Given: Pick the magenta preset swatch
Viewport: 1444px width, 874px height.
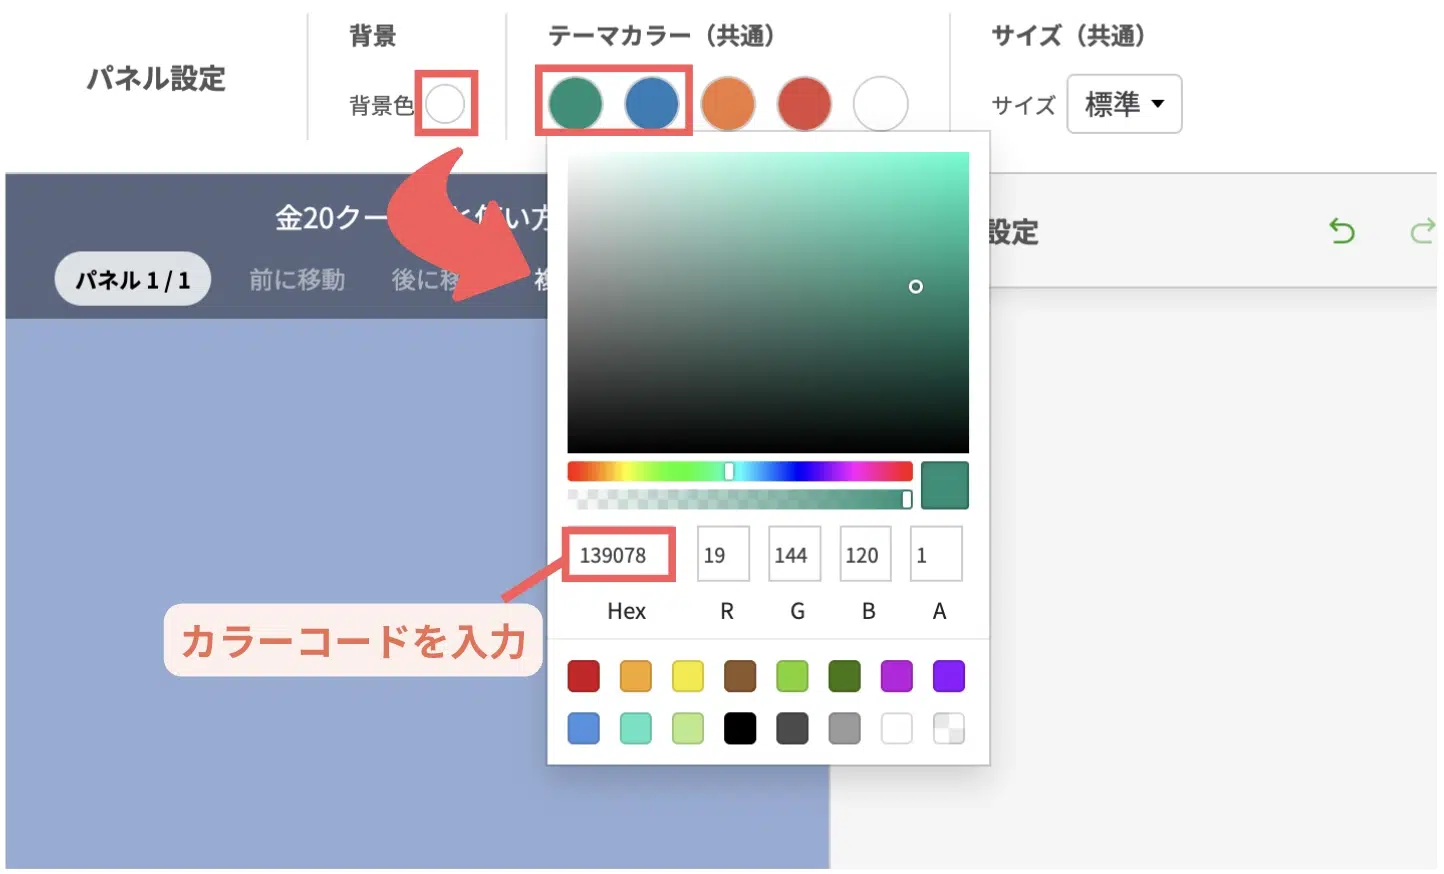Looking at the screenshot, I should (897, 676).
